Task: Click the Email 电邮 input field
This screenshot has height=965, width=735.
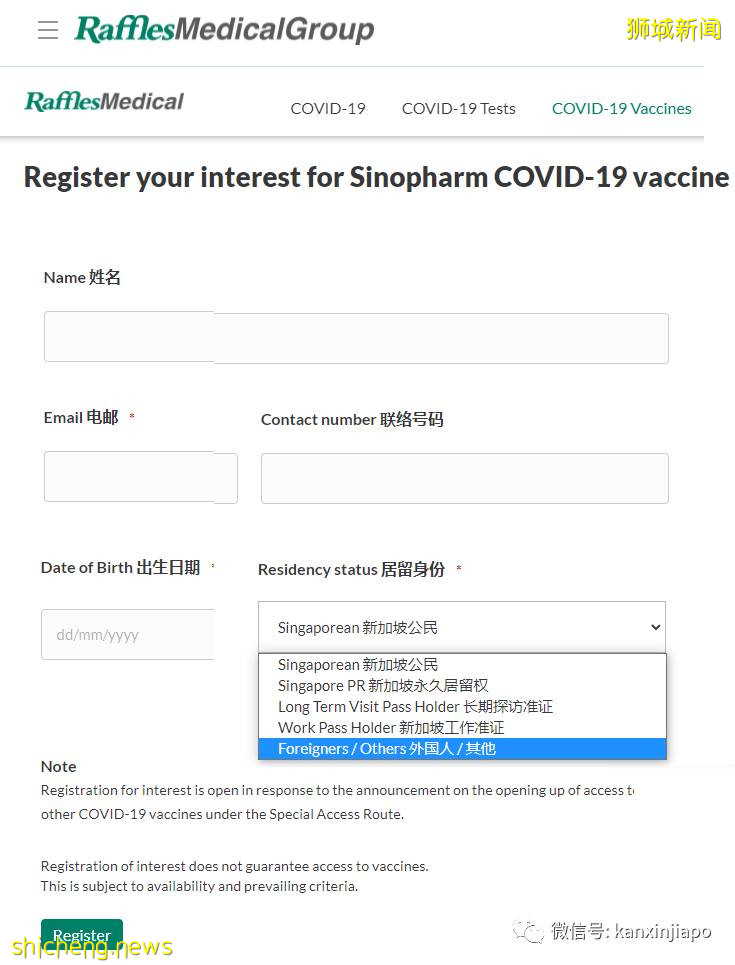Action: point(140,478)
